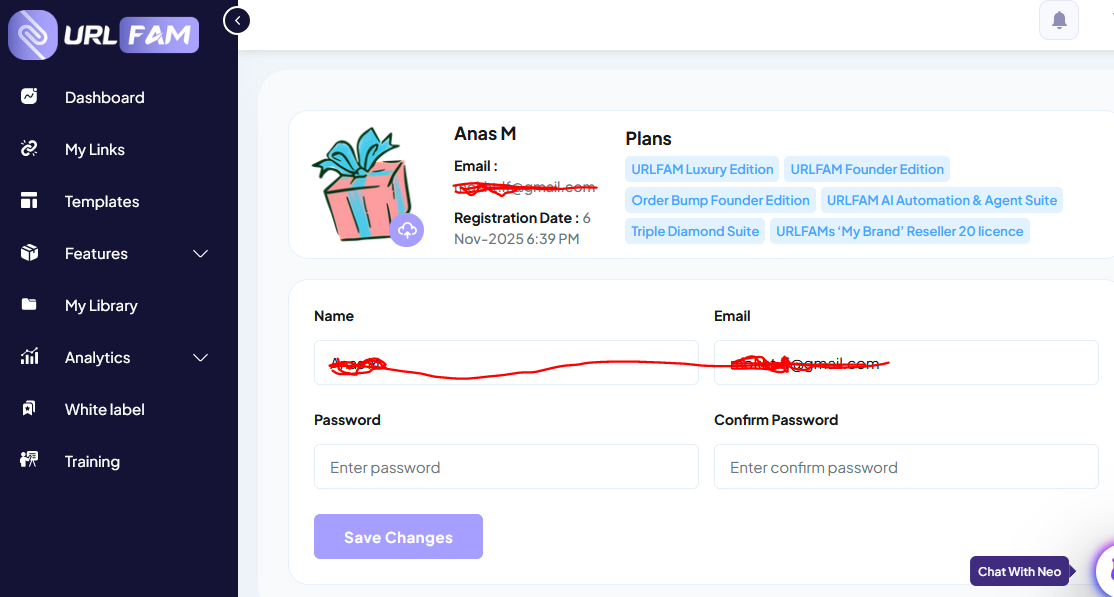This screenshot has width=1114, height=597.
Task: Click the gift box profile picture
Action: coord(360,186)
